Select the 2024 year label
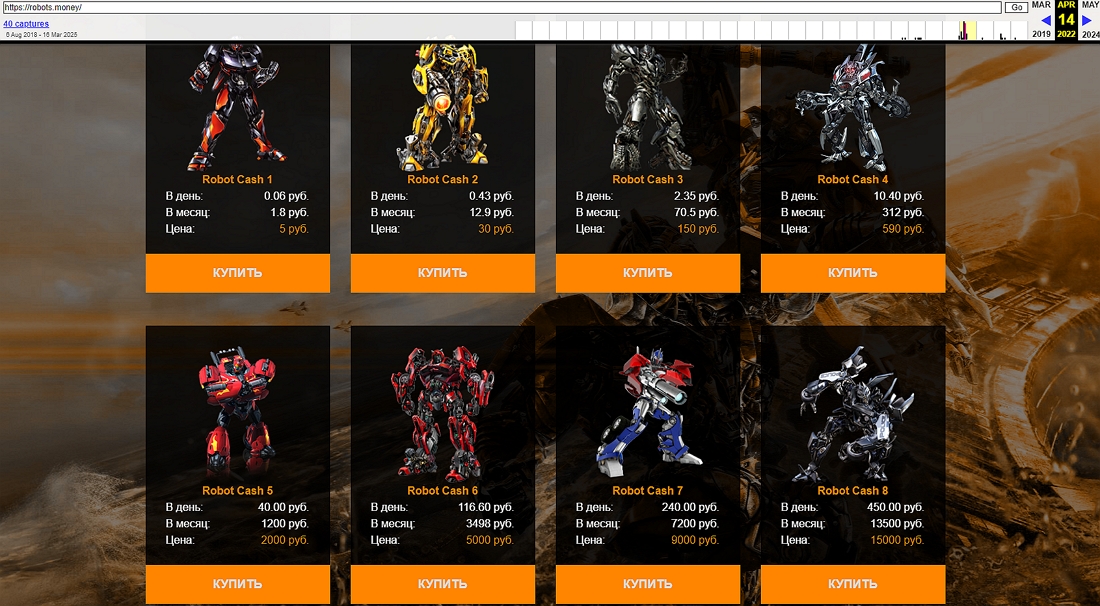1100x606 pixels. [1090, 34]
